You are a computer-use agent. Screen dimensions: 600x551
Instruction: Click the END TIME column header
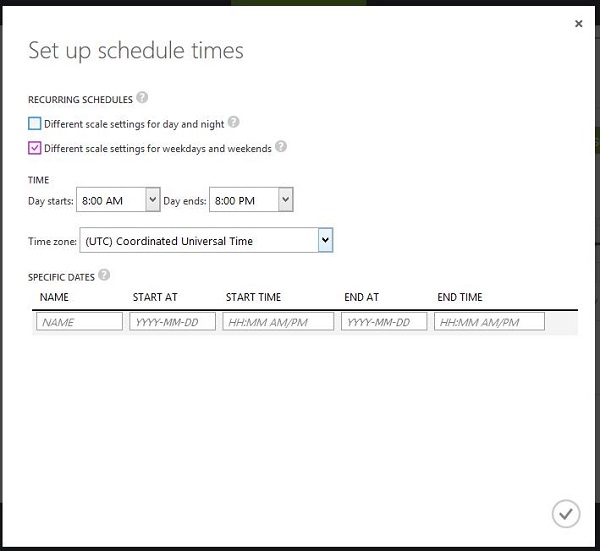[x=460, y=297]
